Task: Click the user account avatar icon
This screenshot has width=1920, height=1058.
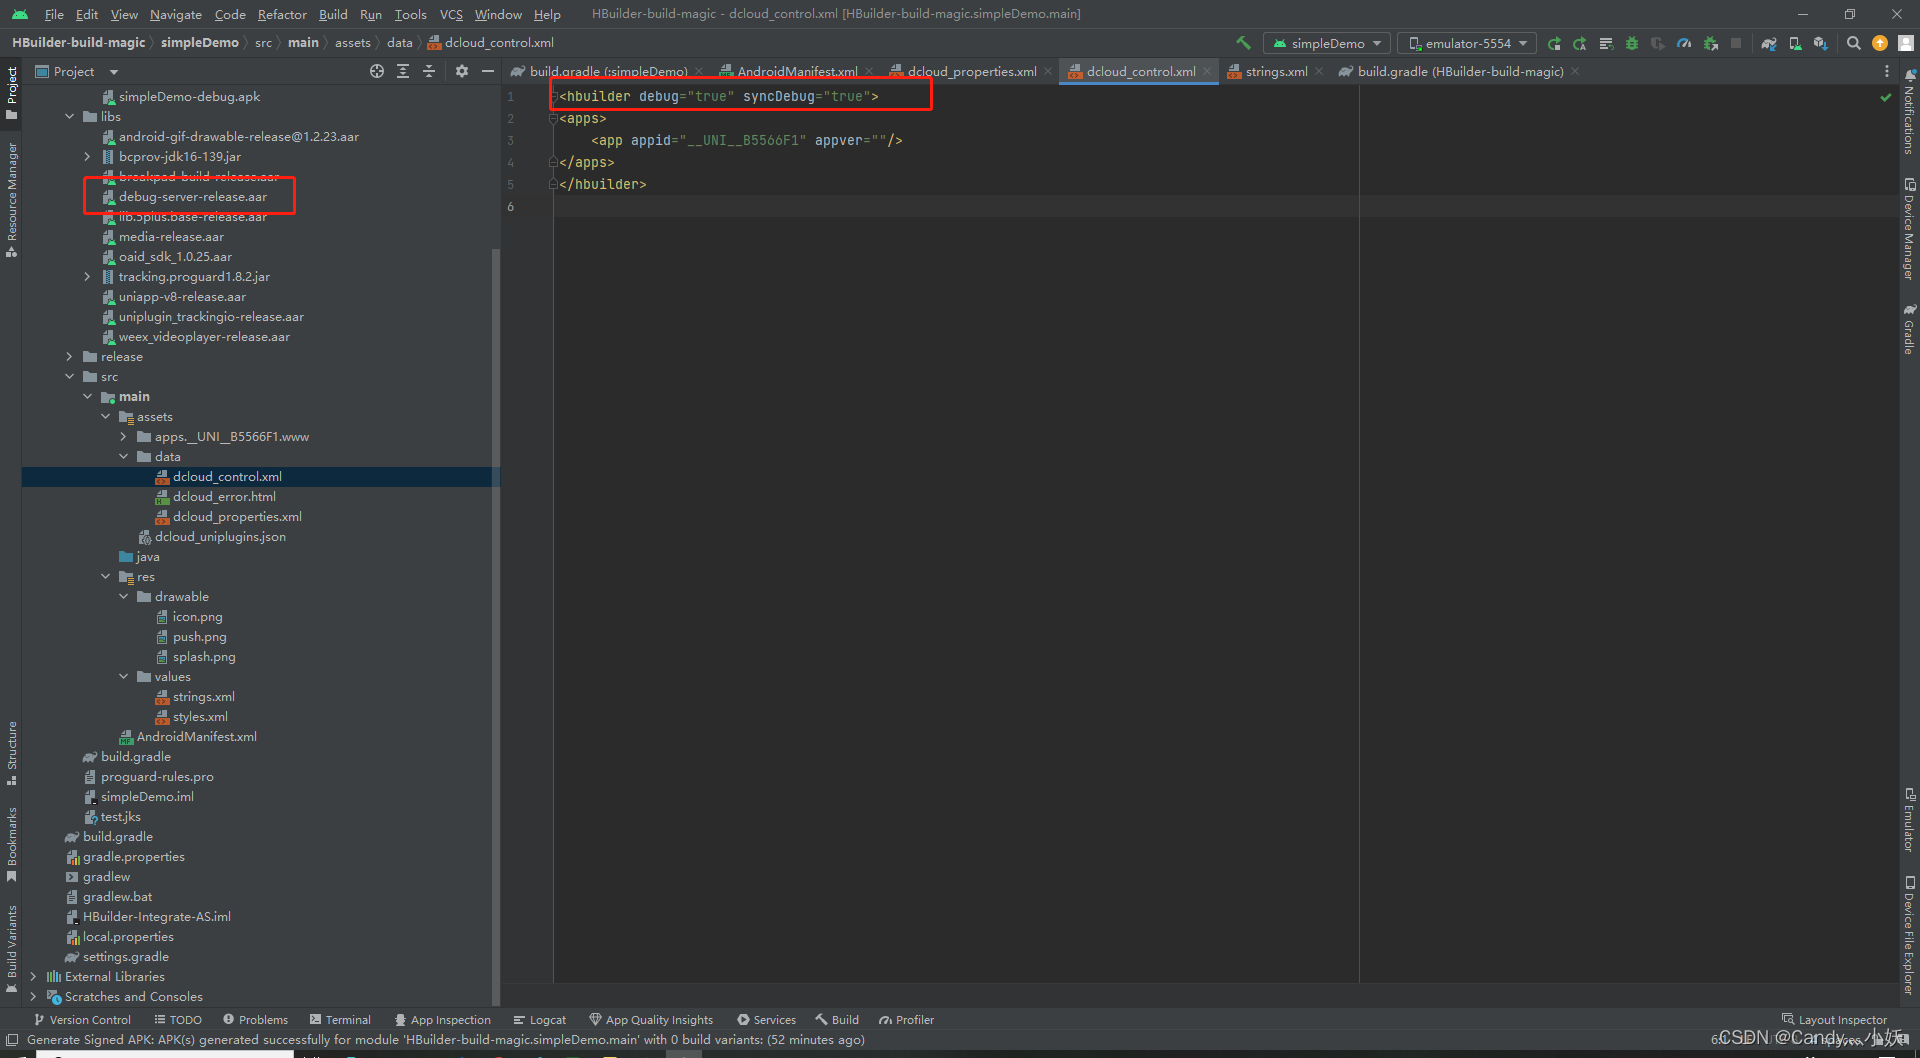Action: (x=1906, y=43)
